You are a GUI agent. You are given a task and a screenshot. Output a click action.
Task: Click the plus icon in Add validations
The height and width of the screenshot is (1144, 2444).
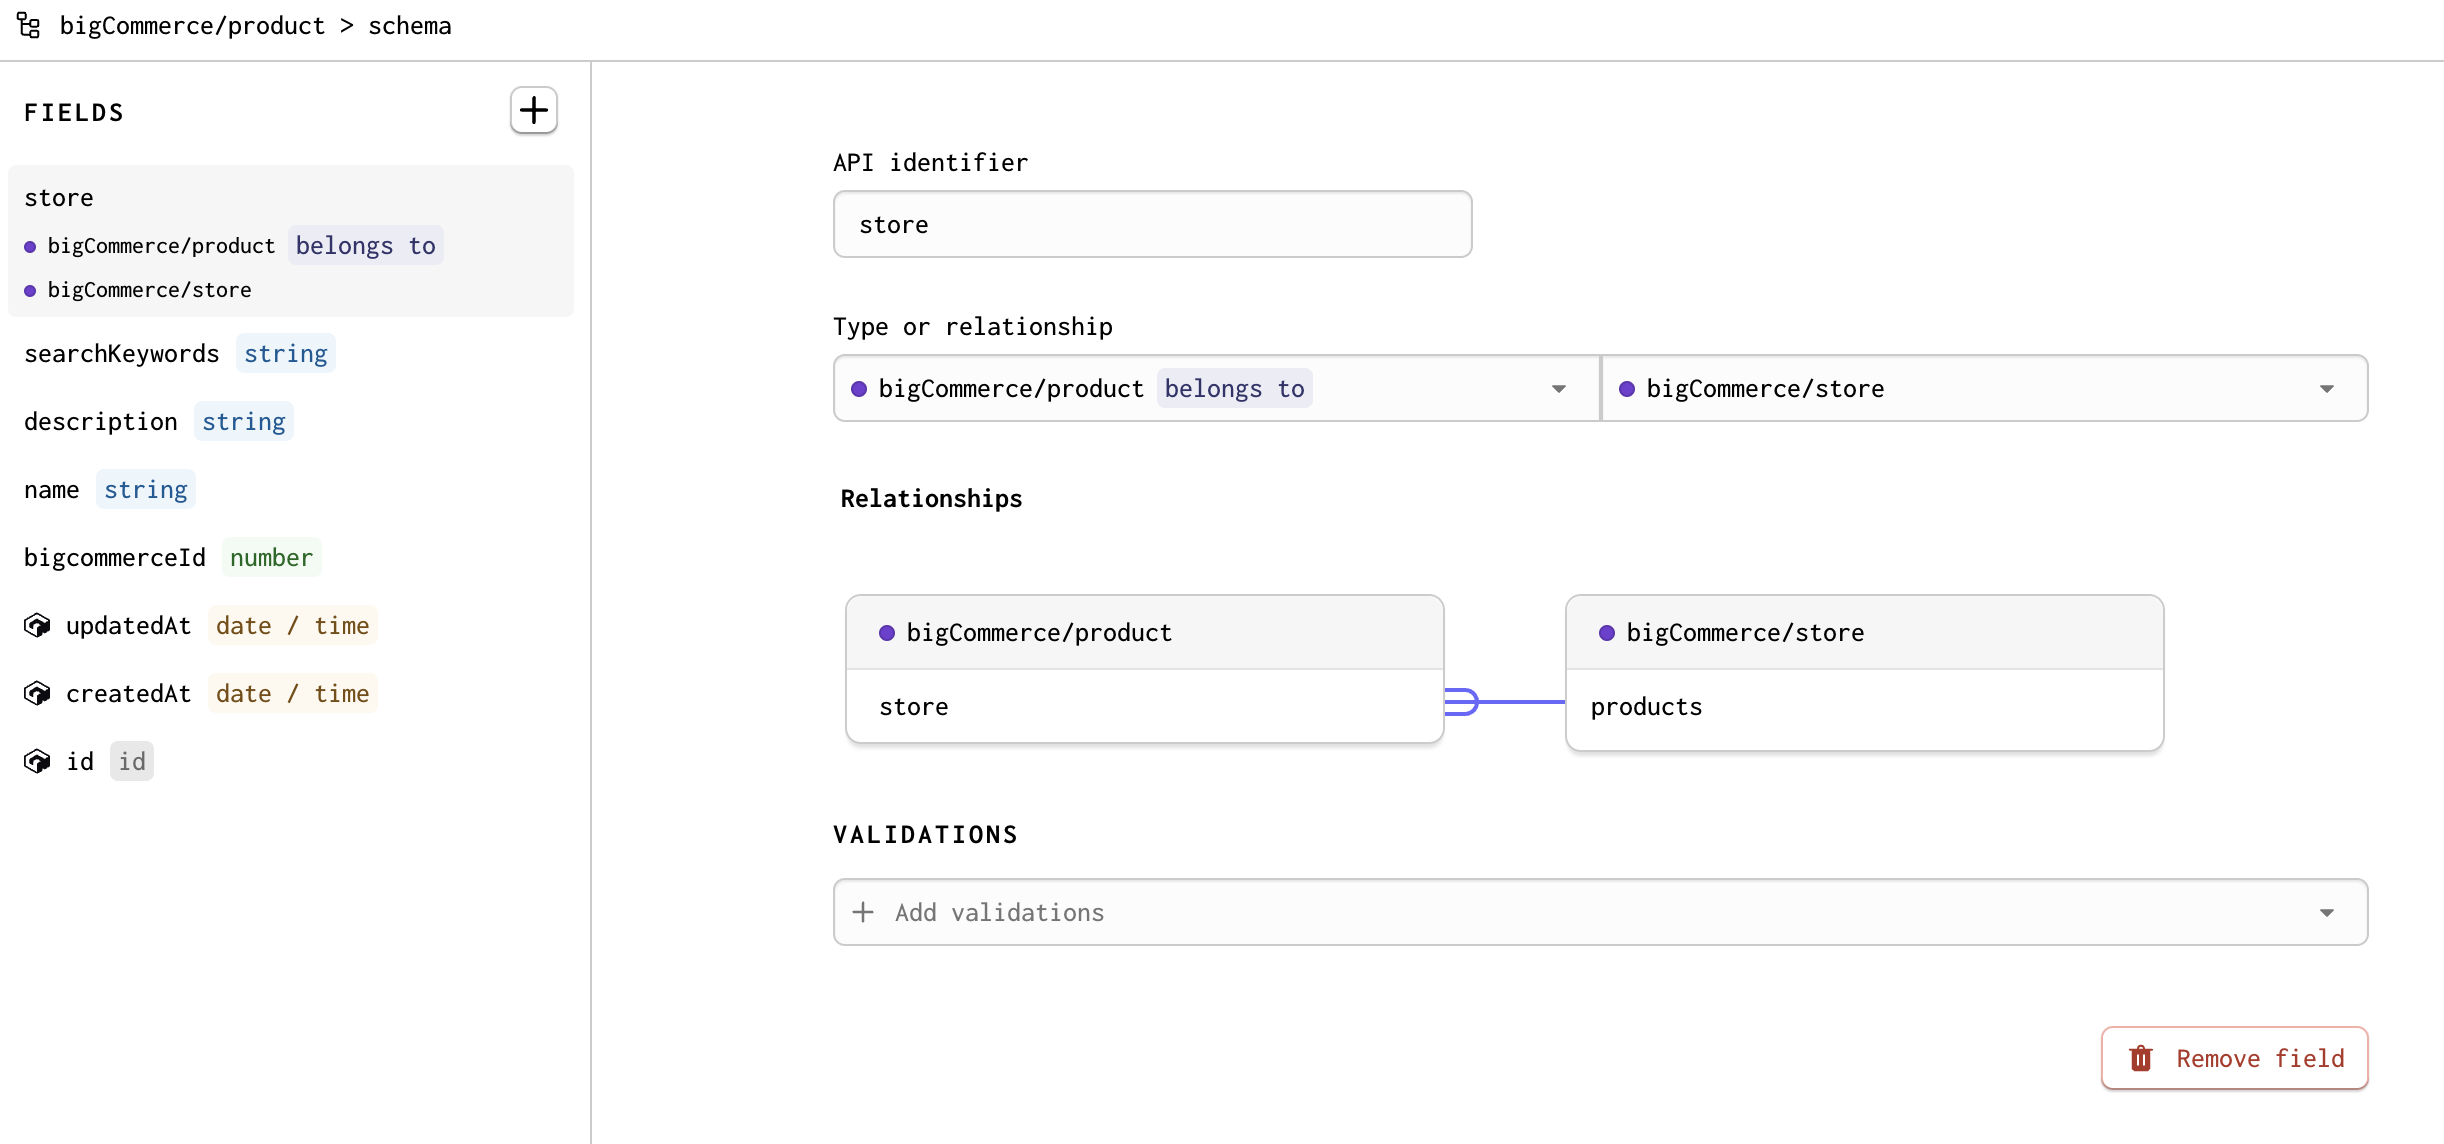(x=863, y=912)
